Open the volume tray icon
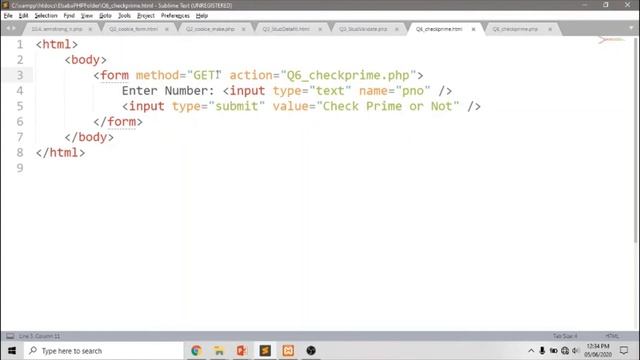640x360 pixels. [x=576, y=351]
